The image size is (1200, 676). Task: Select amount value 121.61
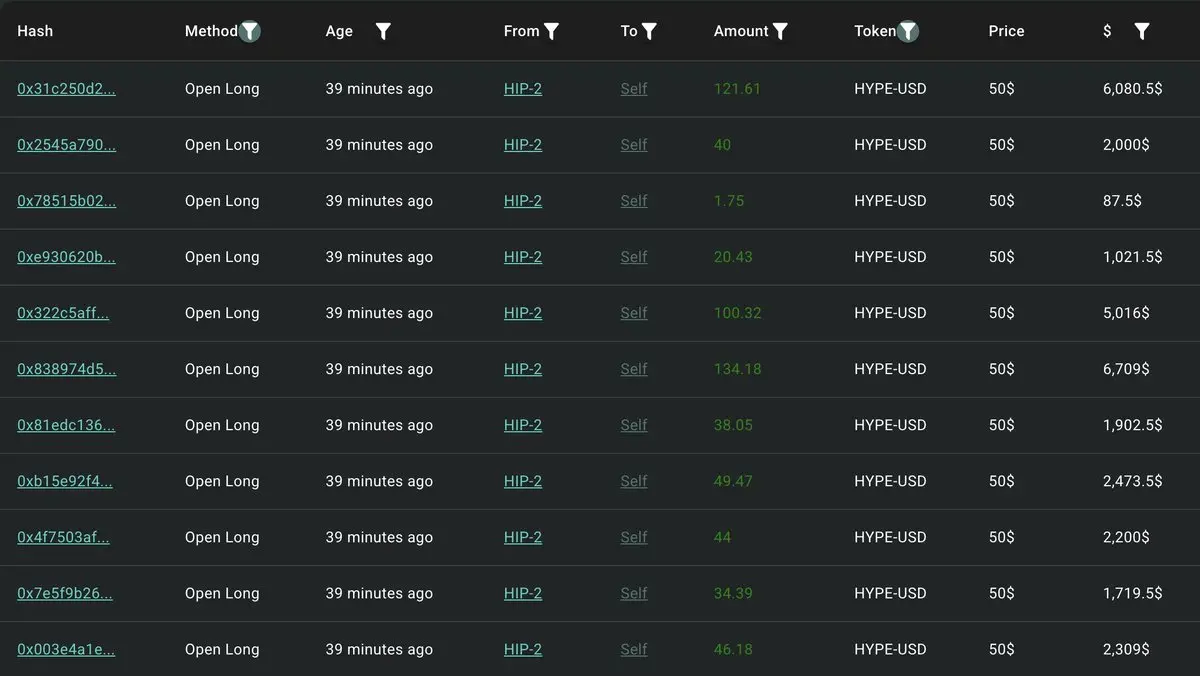tap(737, 89)
